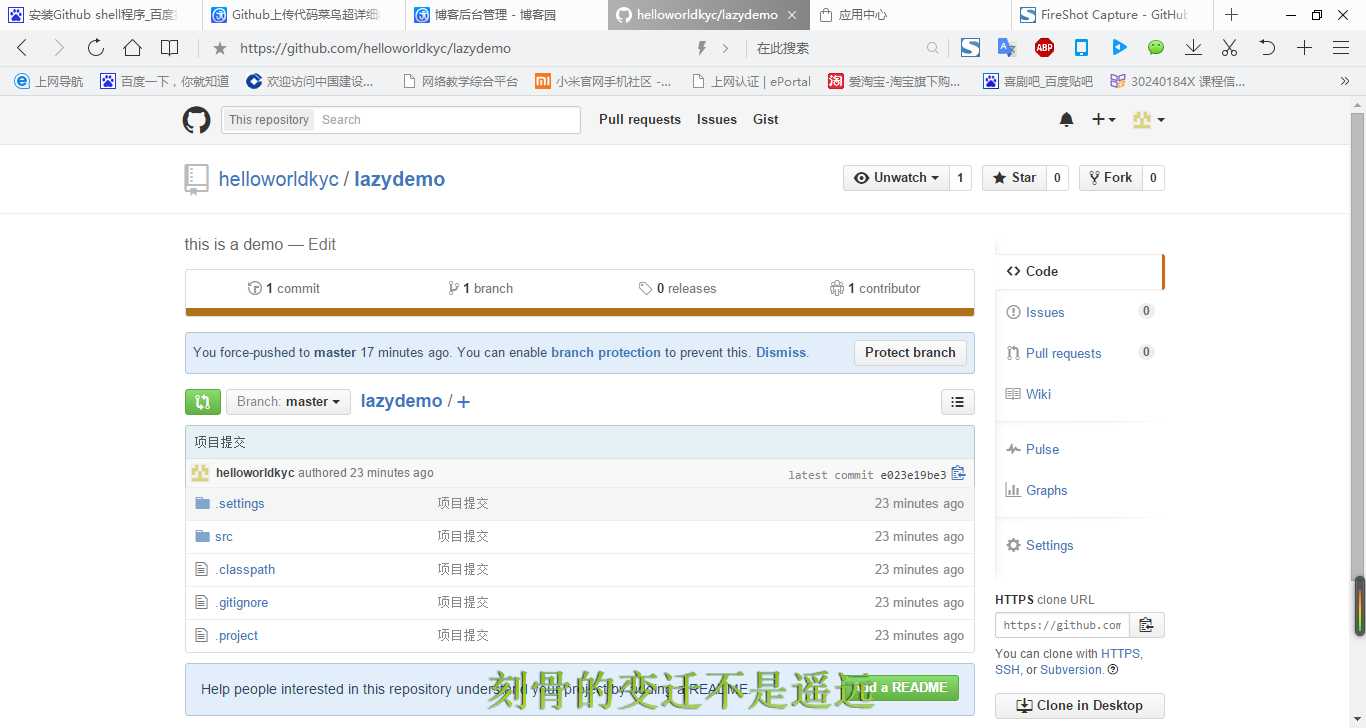Open the .settings folder
Image resolution: width=1366 pixels, height=728 pixels.
tap(241, 504)
